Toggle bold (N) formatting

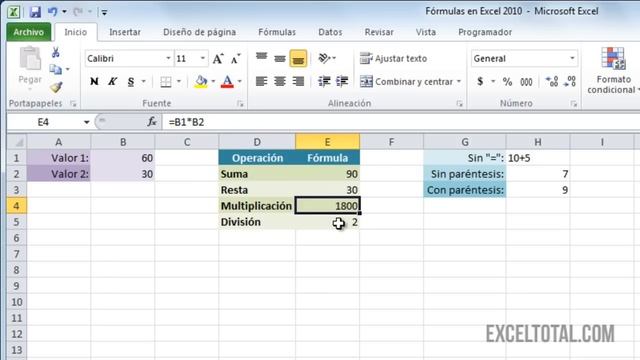(x=94, y=82)
